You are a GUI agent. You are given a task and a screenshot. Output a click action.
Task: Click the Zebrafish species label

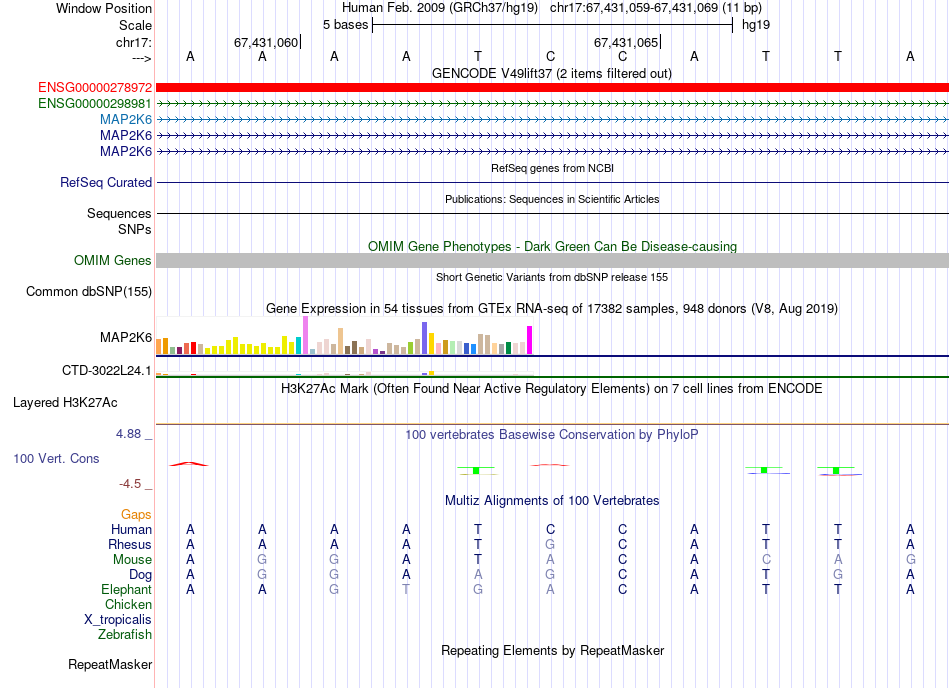(x=125, y=635)
